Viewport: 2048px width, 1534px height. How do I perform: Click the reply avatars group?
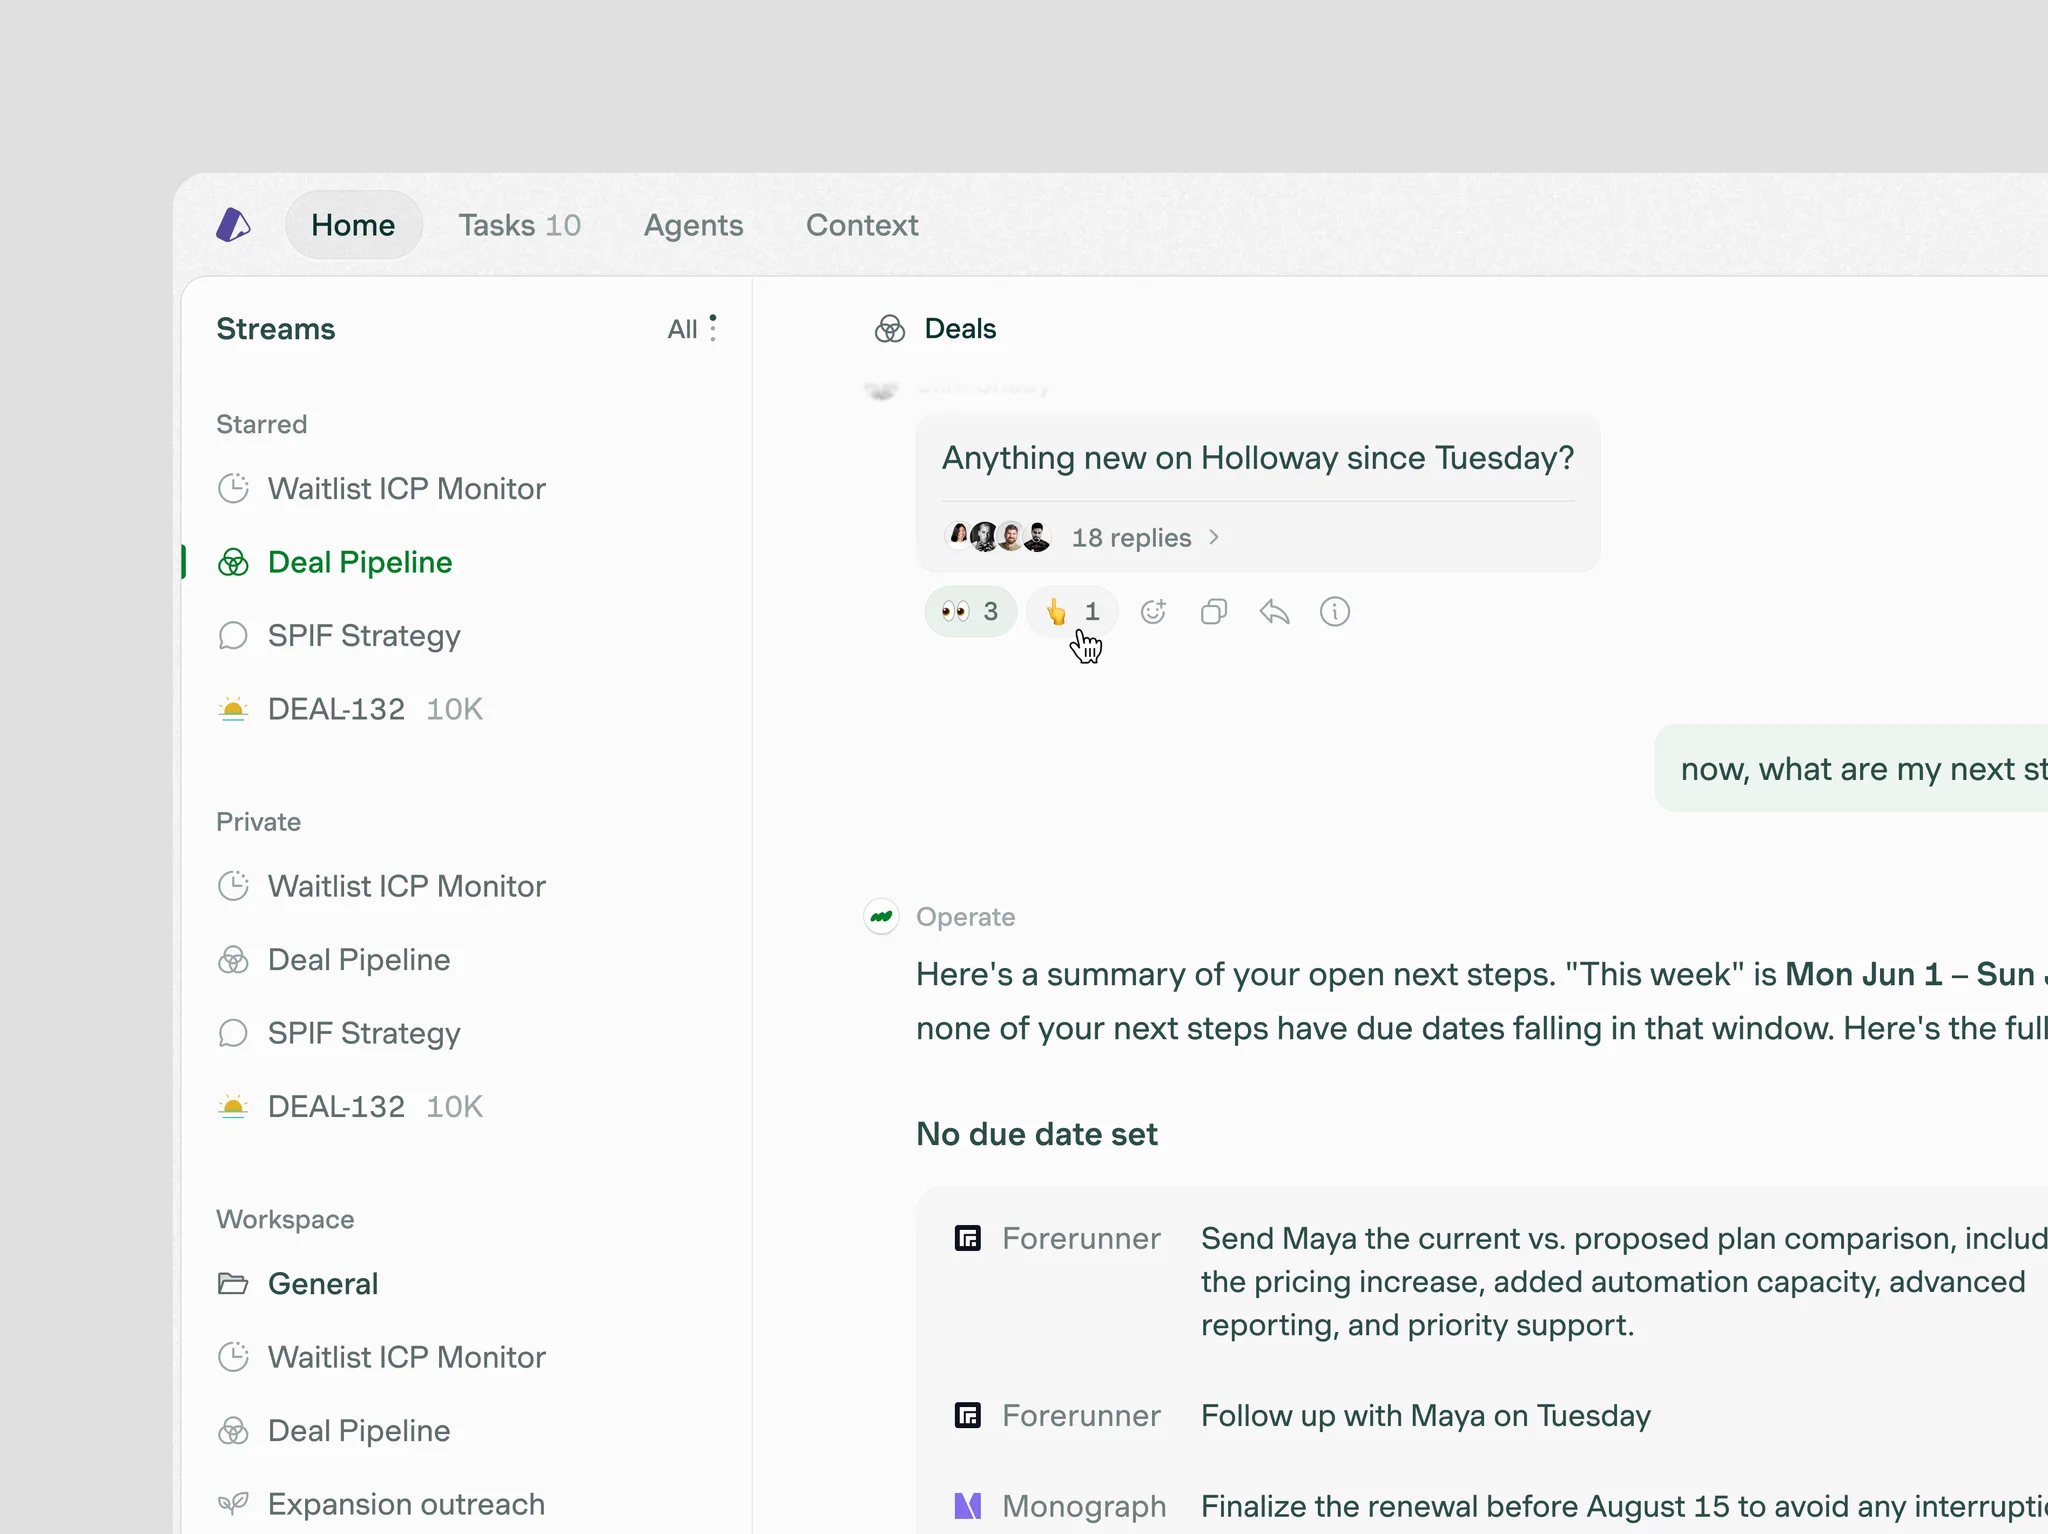coord(998,537)
